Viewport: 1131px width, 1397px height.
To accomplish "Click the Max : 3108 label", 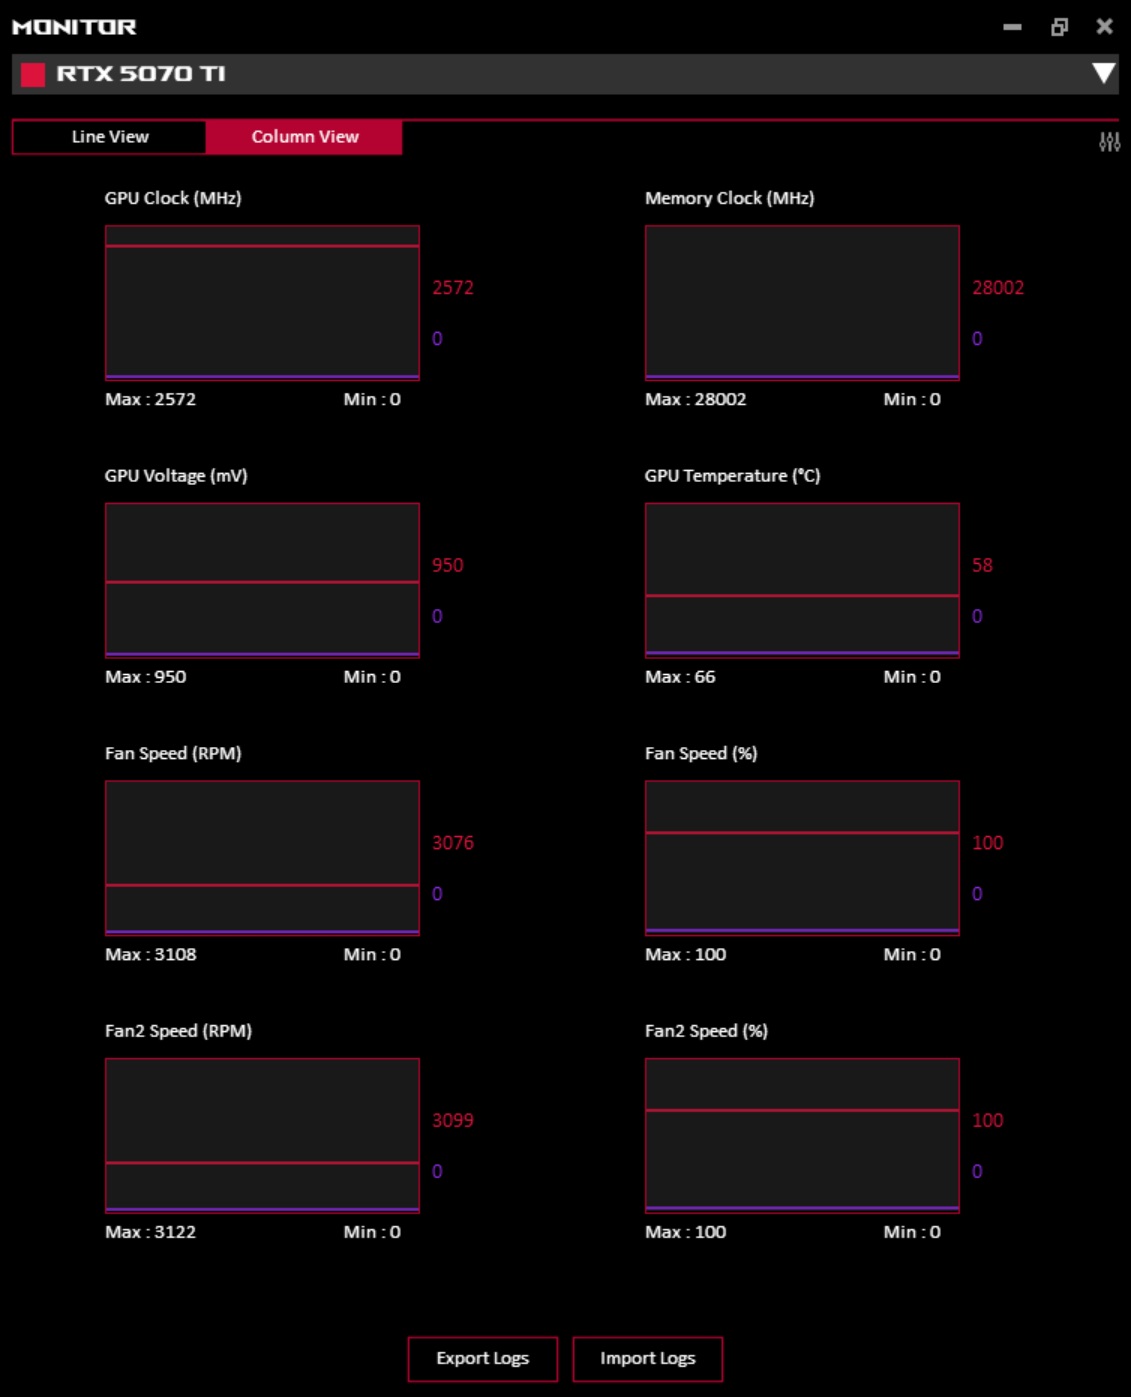I will pyautogui.click(x=150, y=955).
